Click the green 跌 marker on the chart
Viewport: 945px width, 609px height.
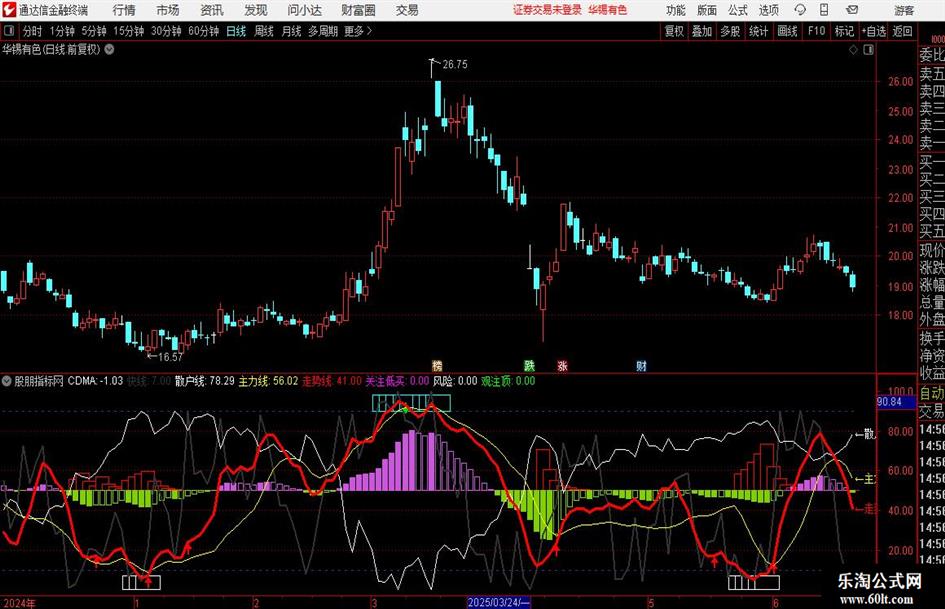529,365
